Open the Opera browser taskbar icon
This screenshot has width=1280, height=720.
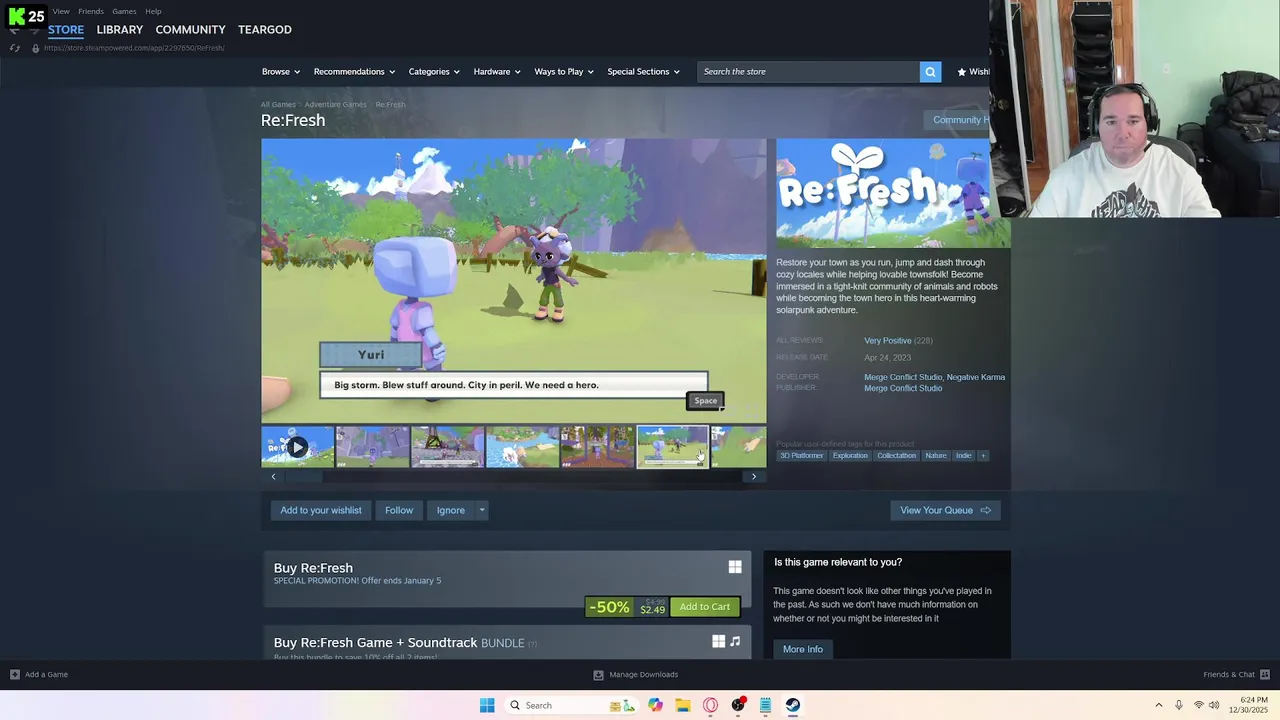tap(711, 705)
